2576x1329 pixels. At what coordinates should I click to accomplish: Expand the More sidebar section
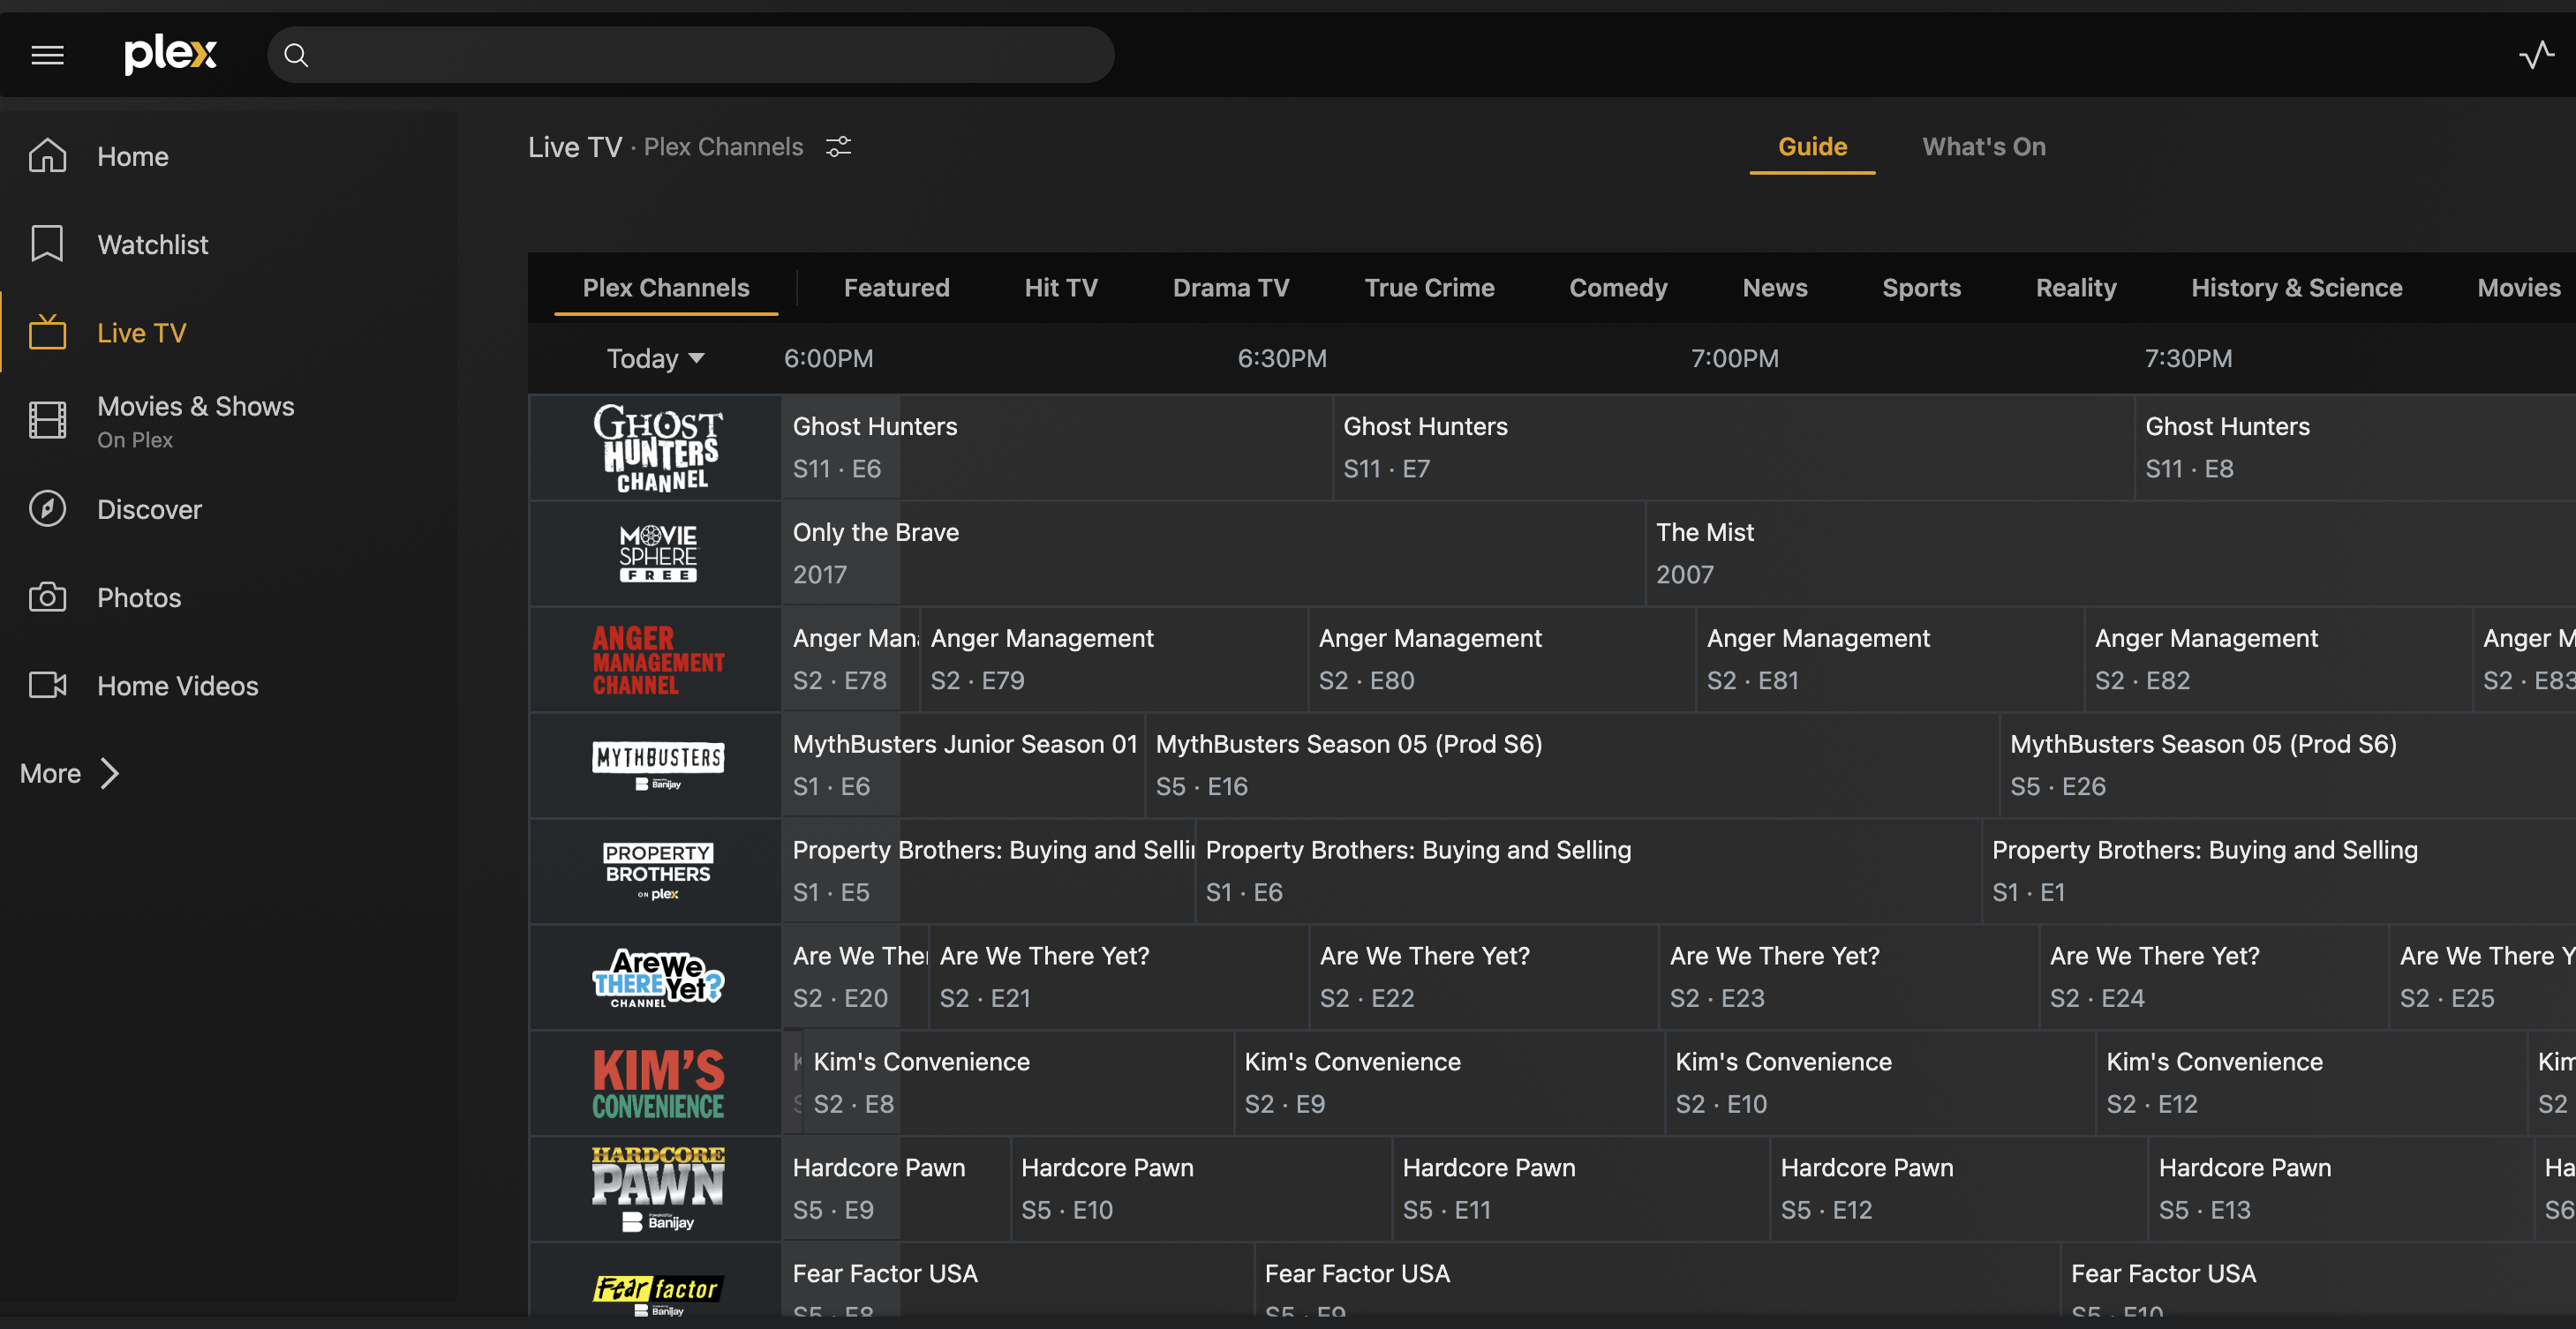coord(69,773)
